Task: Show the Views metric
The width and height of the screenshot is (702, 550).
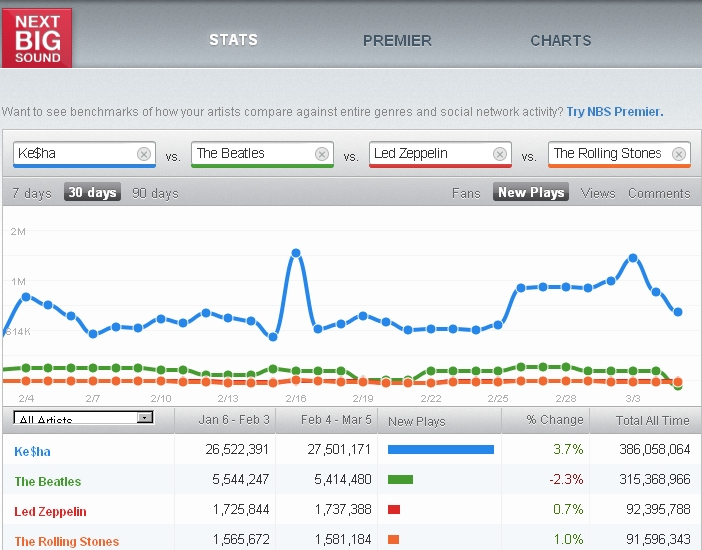Action: [597, 193]
